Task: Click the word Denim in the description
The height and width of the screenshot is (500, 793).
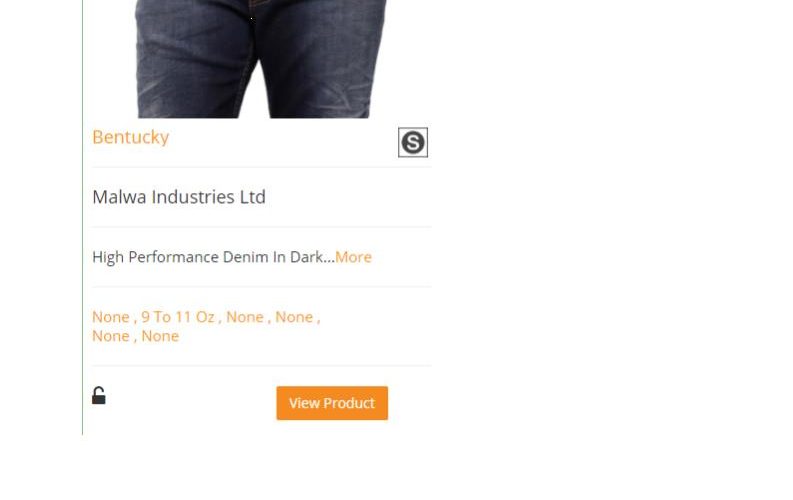Action: 245,257
